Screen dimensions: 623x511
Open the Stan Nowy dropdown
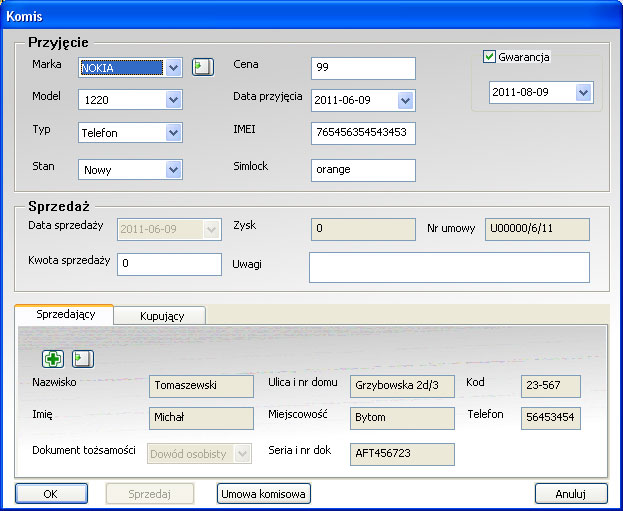click(174, 170)
